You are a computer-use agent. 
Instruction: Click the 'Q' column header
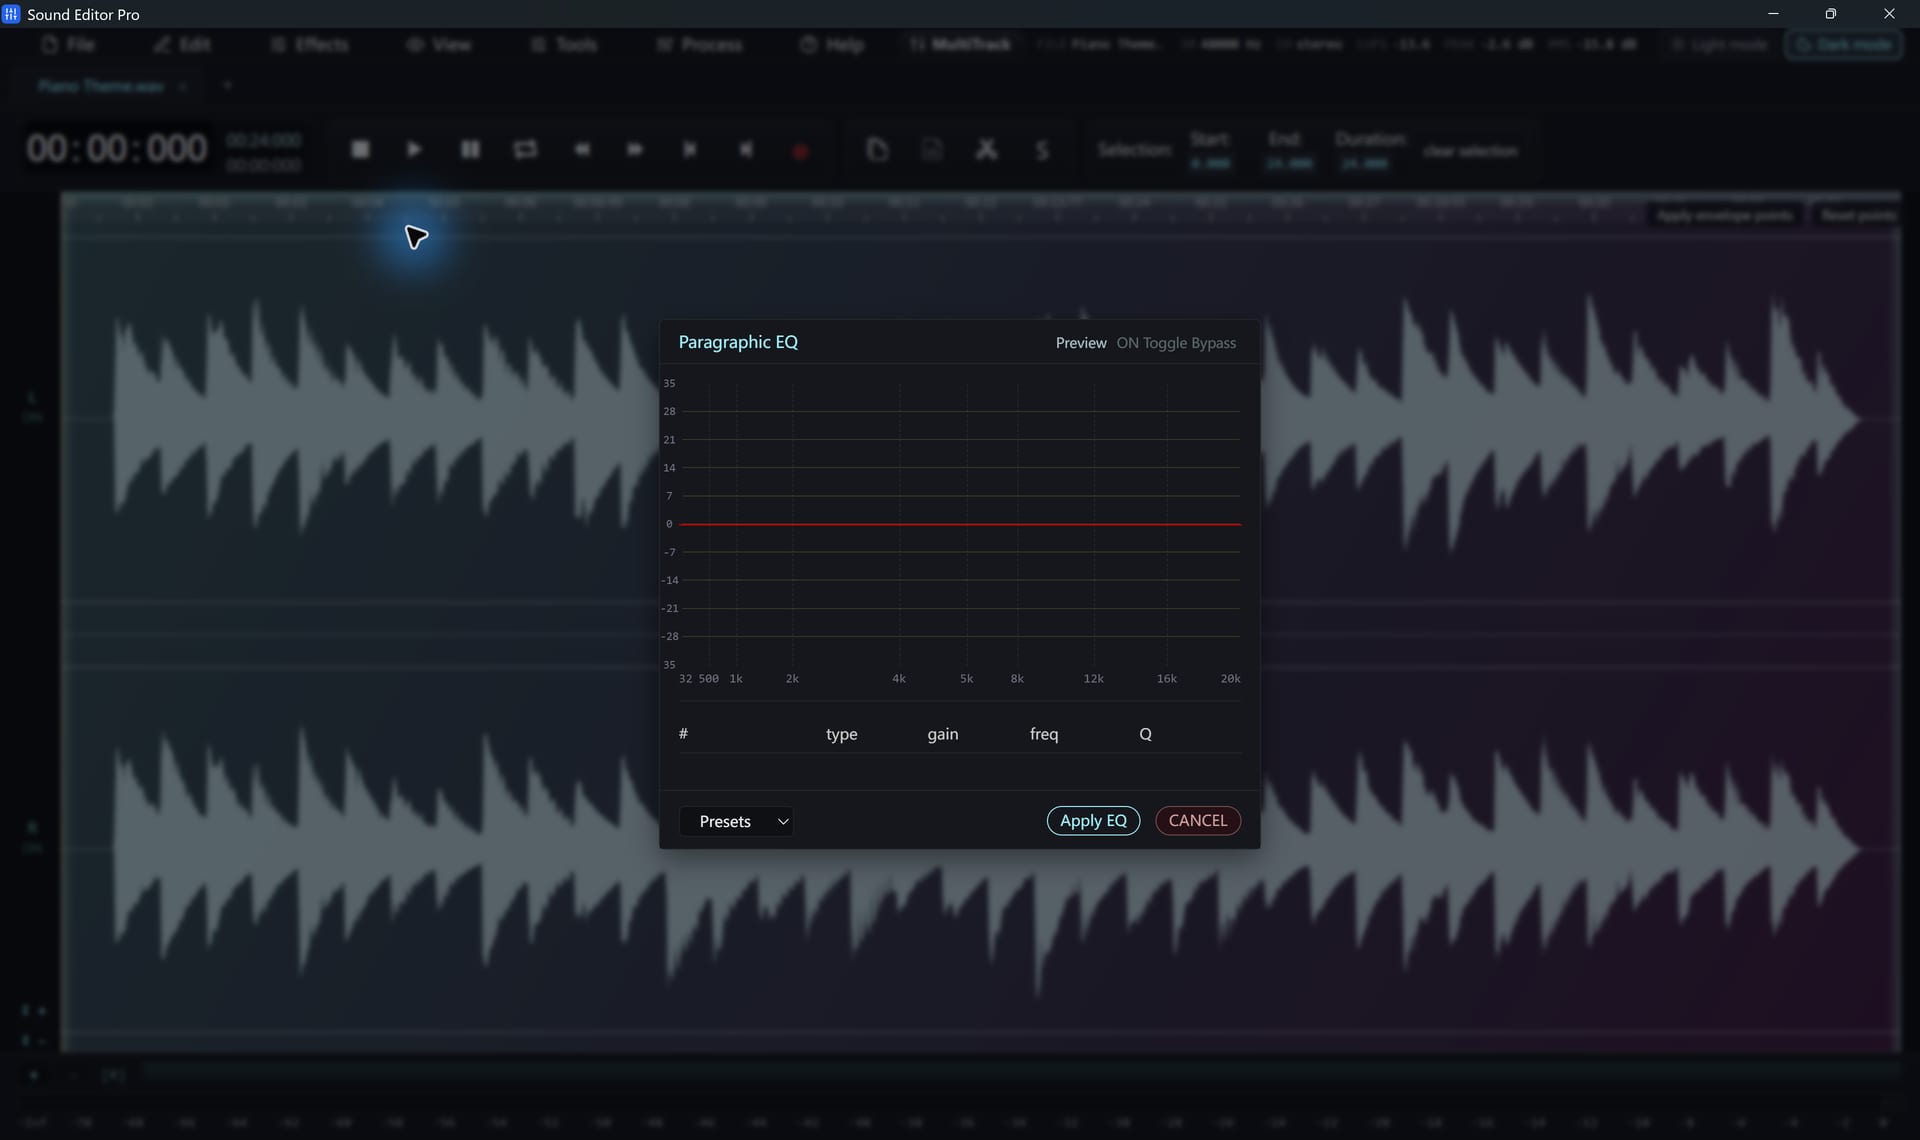coord(1145,734)
